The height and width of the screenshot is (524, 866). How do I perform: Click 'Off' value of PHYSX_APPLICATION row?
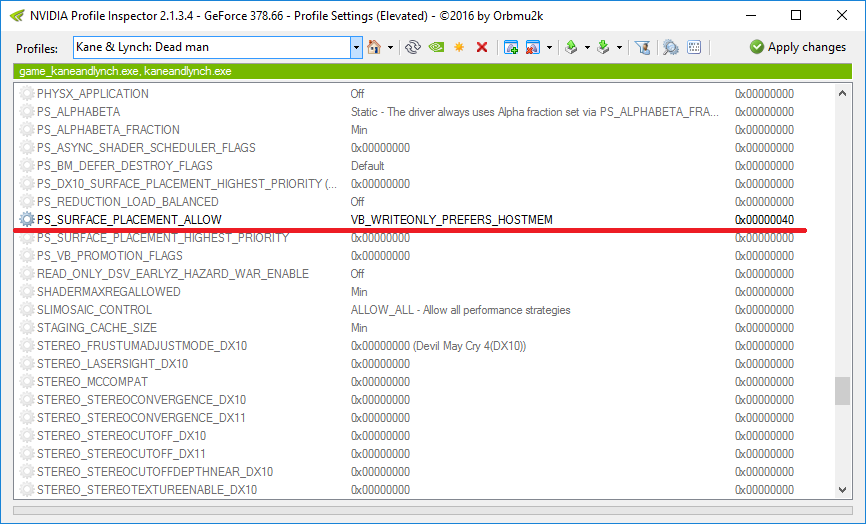357,94
